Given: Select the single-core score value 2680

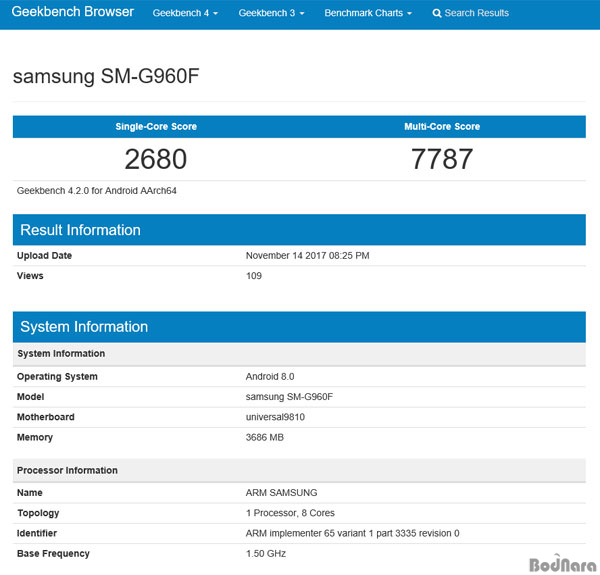Looking at the screenshot, I should coord(156,159).
